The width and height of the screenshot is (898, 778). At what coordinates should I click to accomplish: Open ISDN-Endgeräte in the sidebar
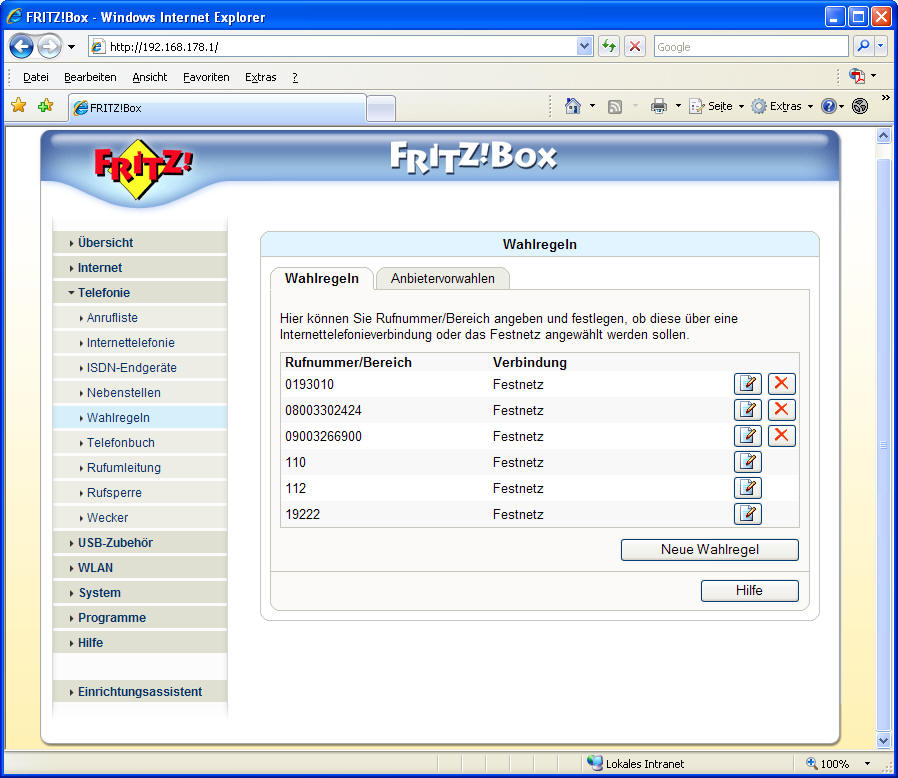click(x=140, y=368)
